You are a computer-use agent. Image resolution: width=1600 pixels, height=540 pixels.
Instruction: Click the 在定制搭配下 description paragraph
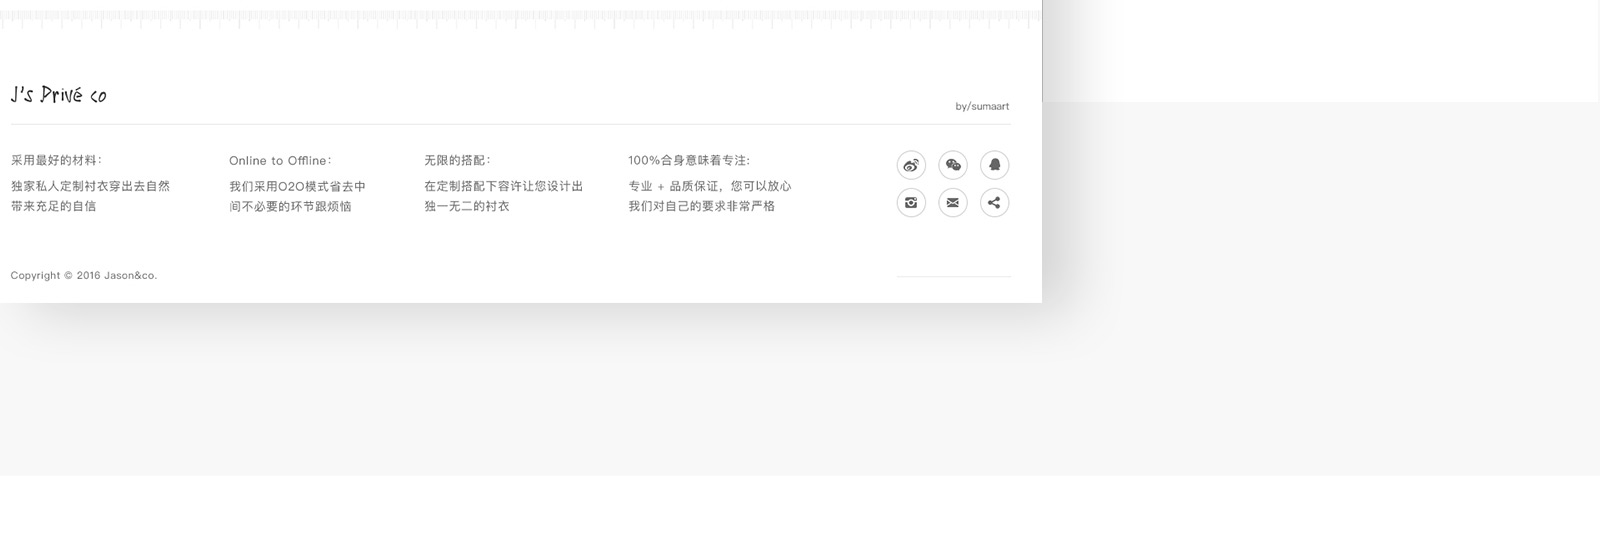pos(503,196)
